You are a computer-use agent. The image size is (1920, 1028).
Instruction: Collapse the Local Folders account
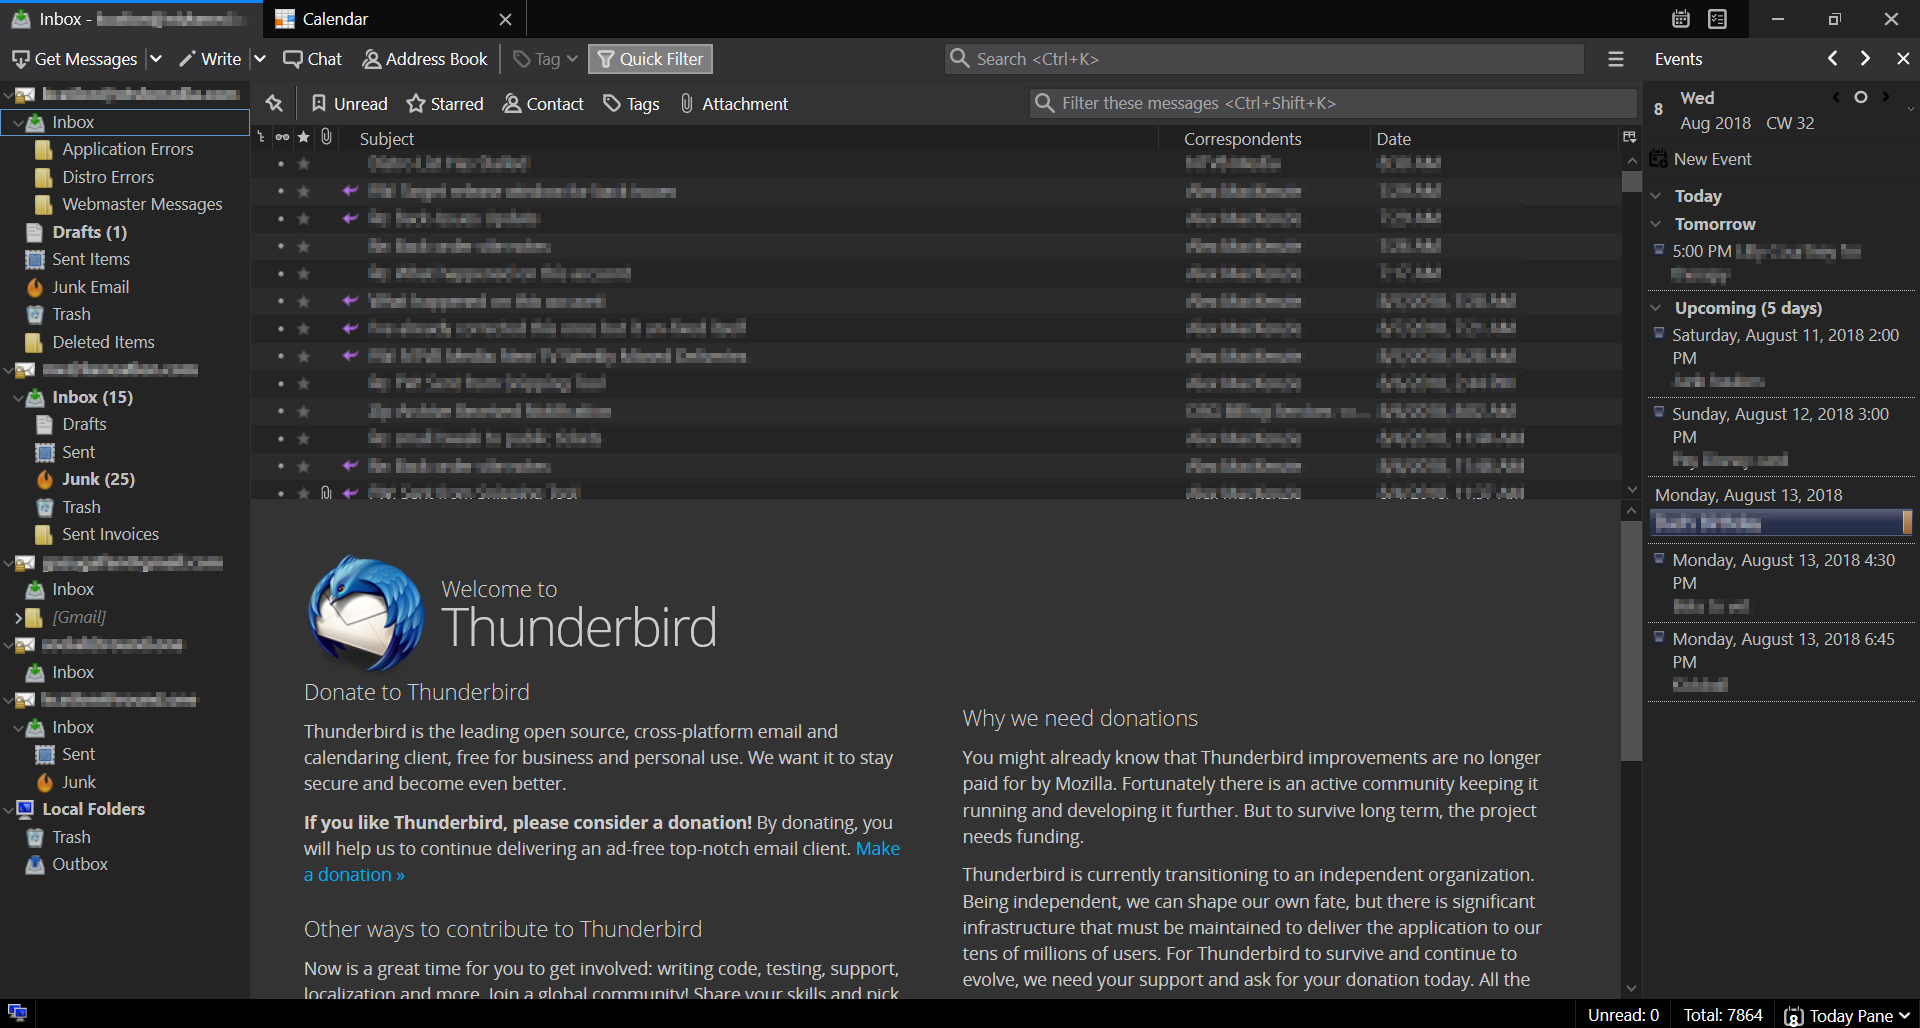[8, 810]
